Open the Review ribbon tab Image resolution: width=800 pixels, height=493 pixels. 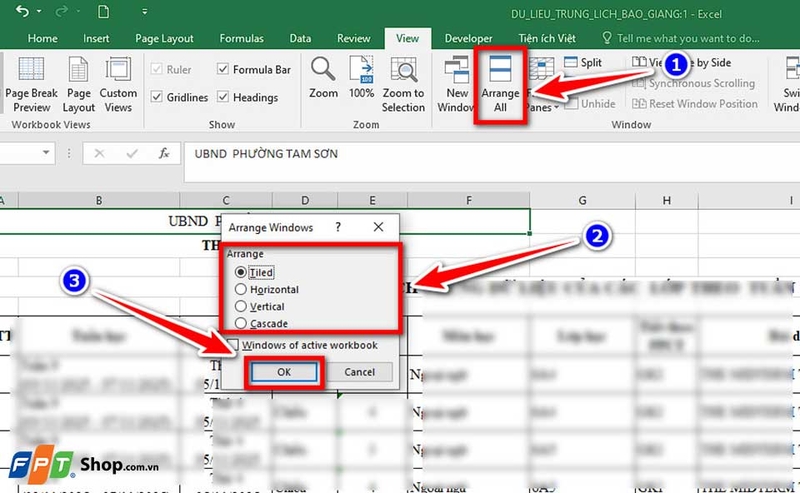[x=354, y=38]
